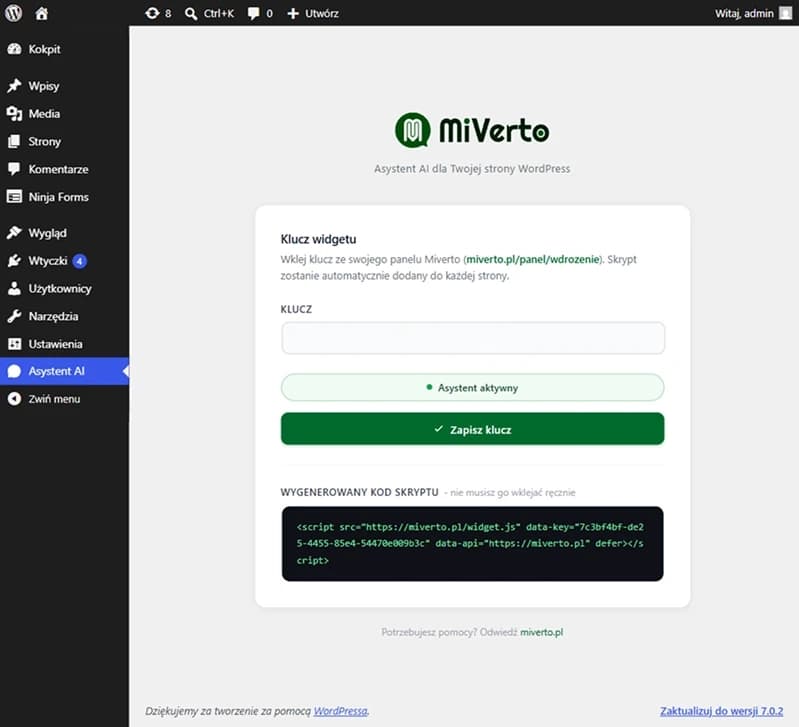
Task: Open the miverto.pl help link
Action: tap(542, 632)
